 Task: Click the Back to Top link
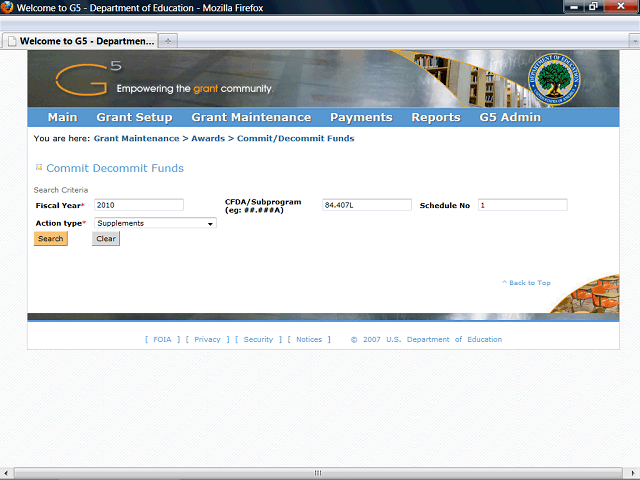[x=526, y=282]
